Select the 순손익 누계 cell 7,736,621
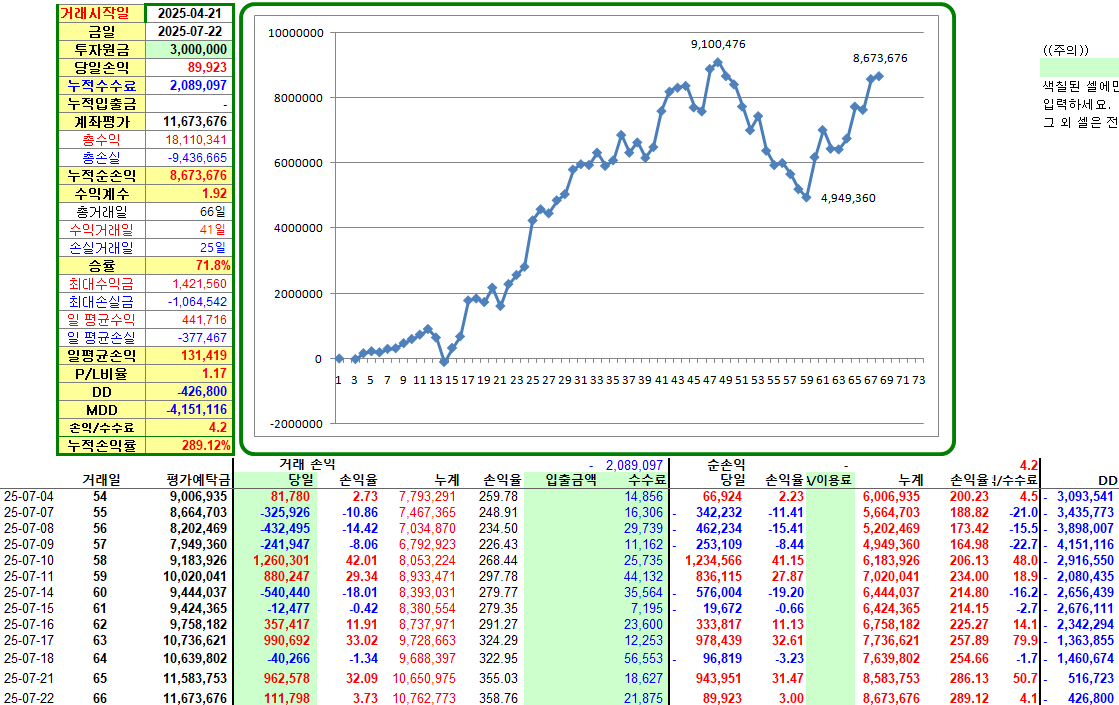 [891, 641]
